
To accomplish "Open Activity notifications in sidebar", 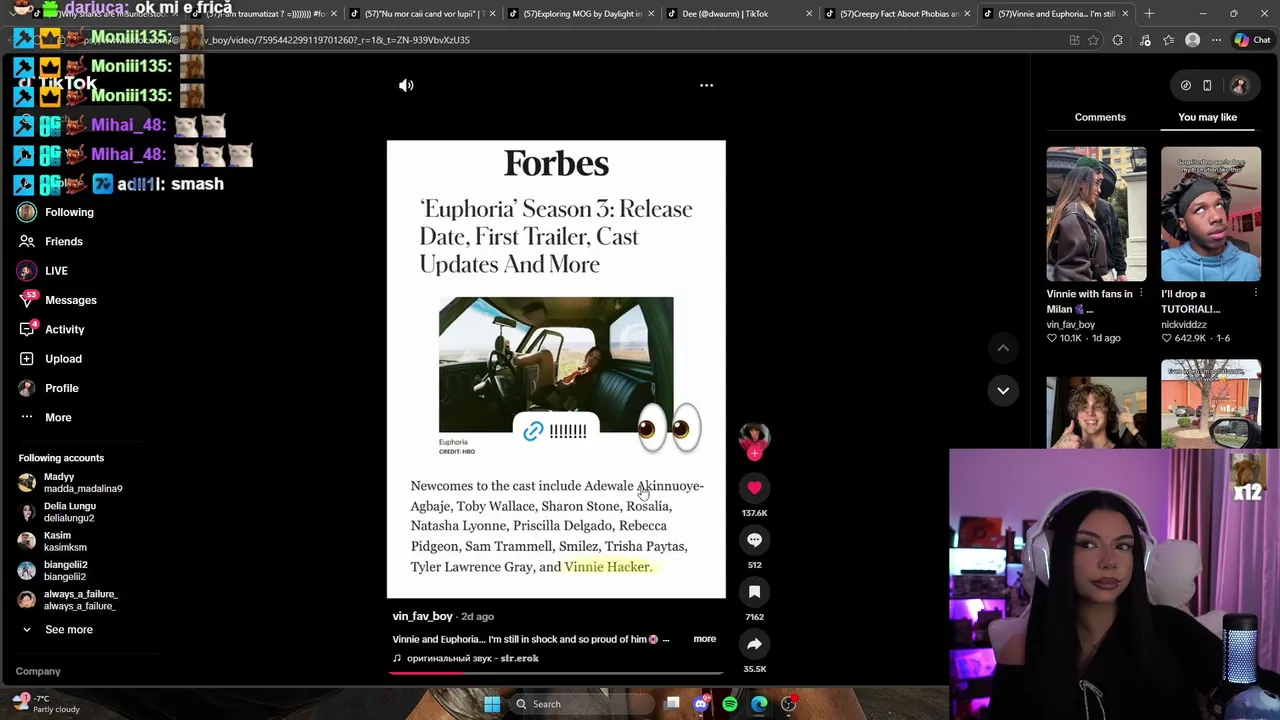I will (x=51, y=329).
